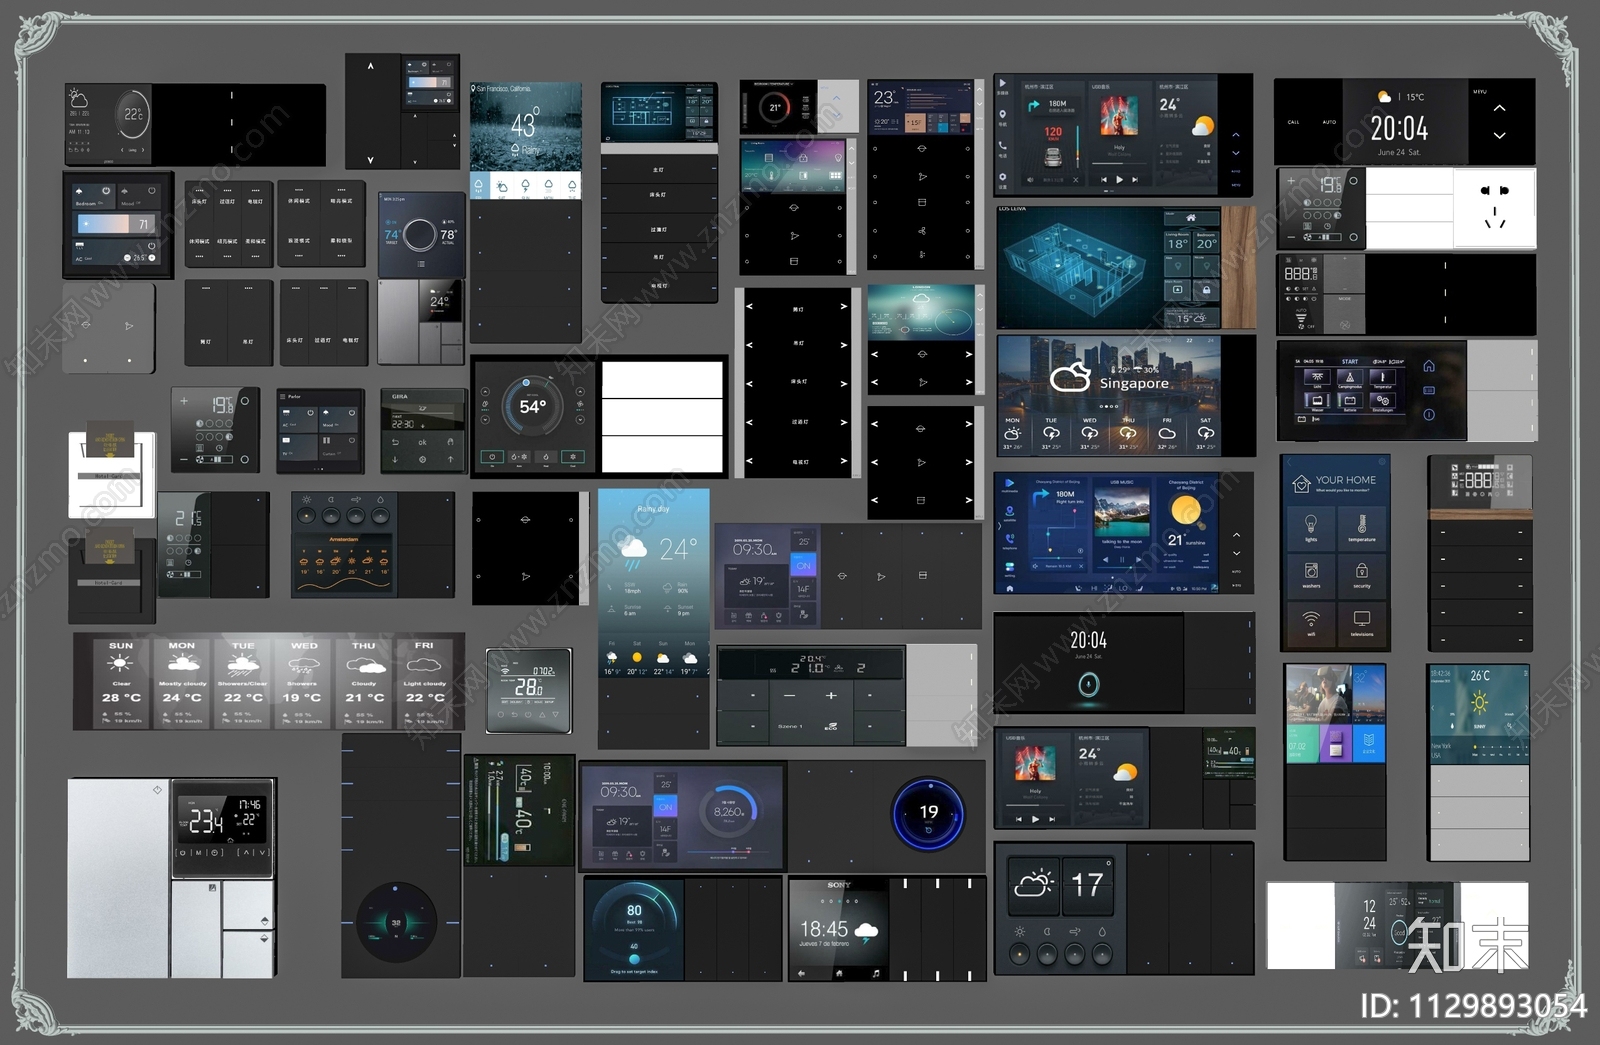Click the white wall socket outlet
1600x1045 pixels.
pyautogui.click(x=1495, y=208)
